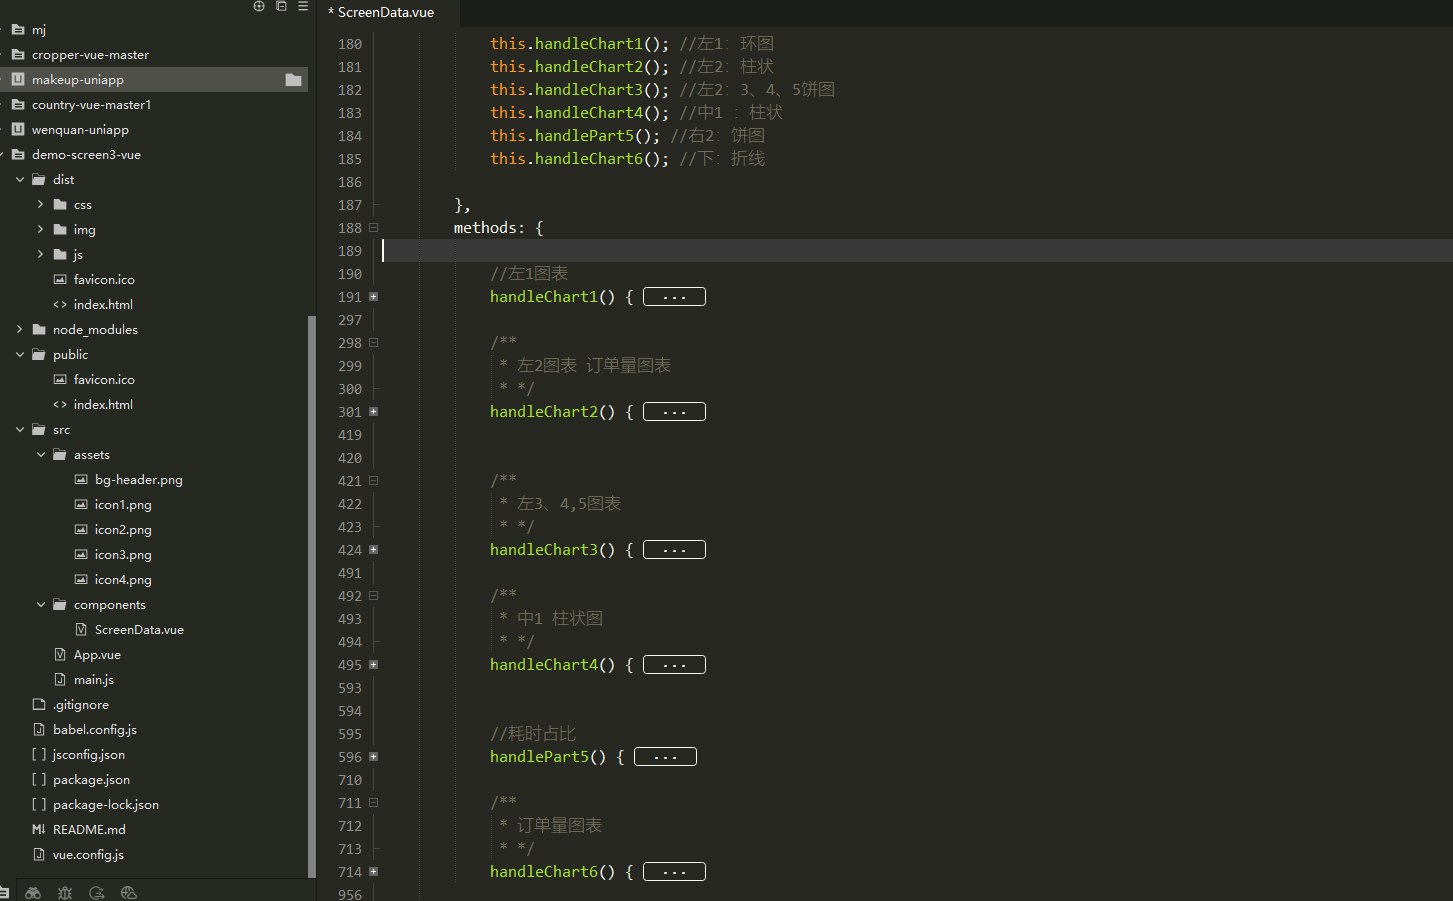
Task: Unfold code at line 191 gutter marker
Action: pos(374,297)
